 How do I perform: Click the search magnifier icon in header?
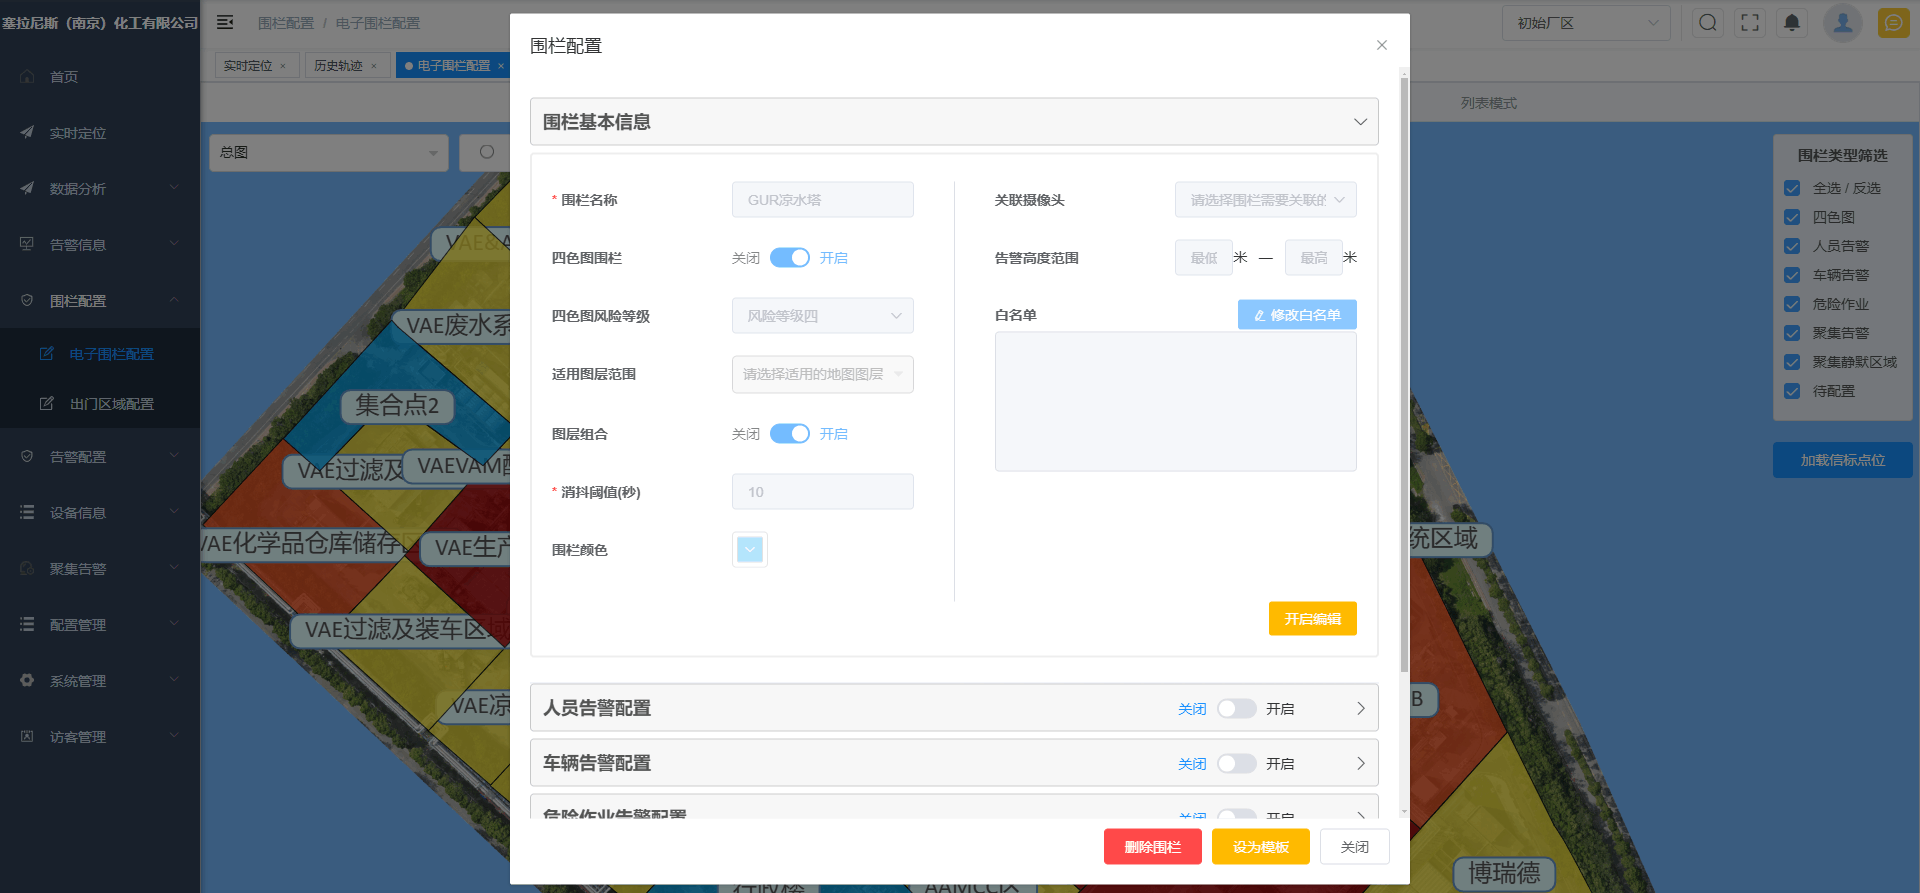pos(1708,22)
